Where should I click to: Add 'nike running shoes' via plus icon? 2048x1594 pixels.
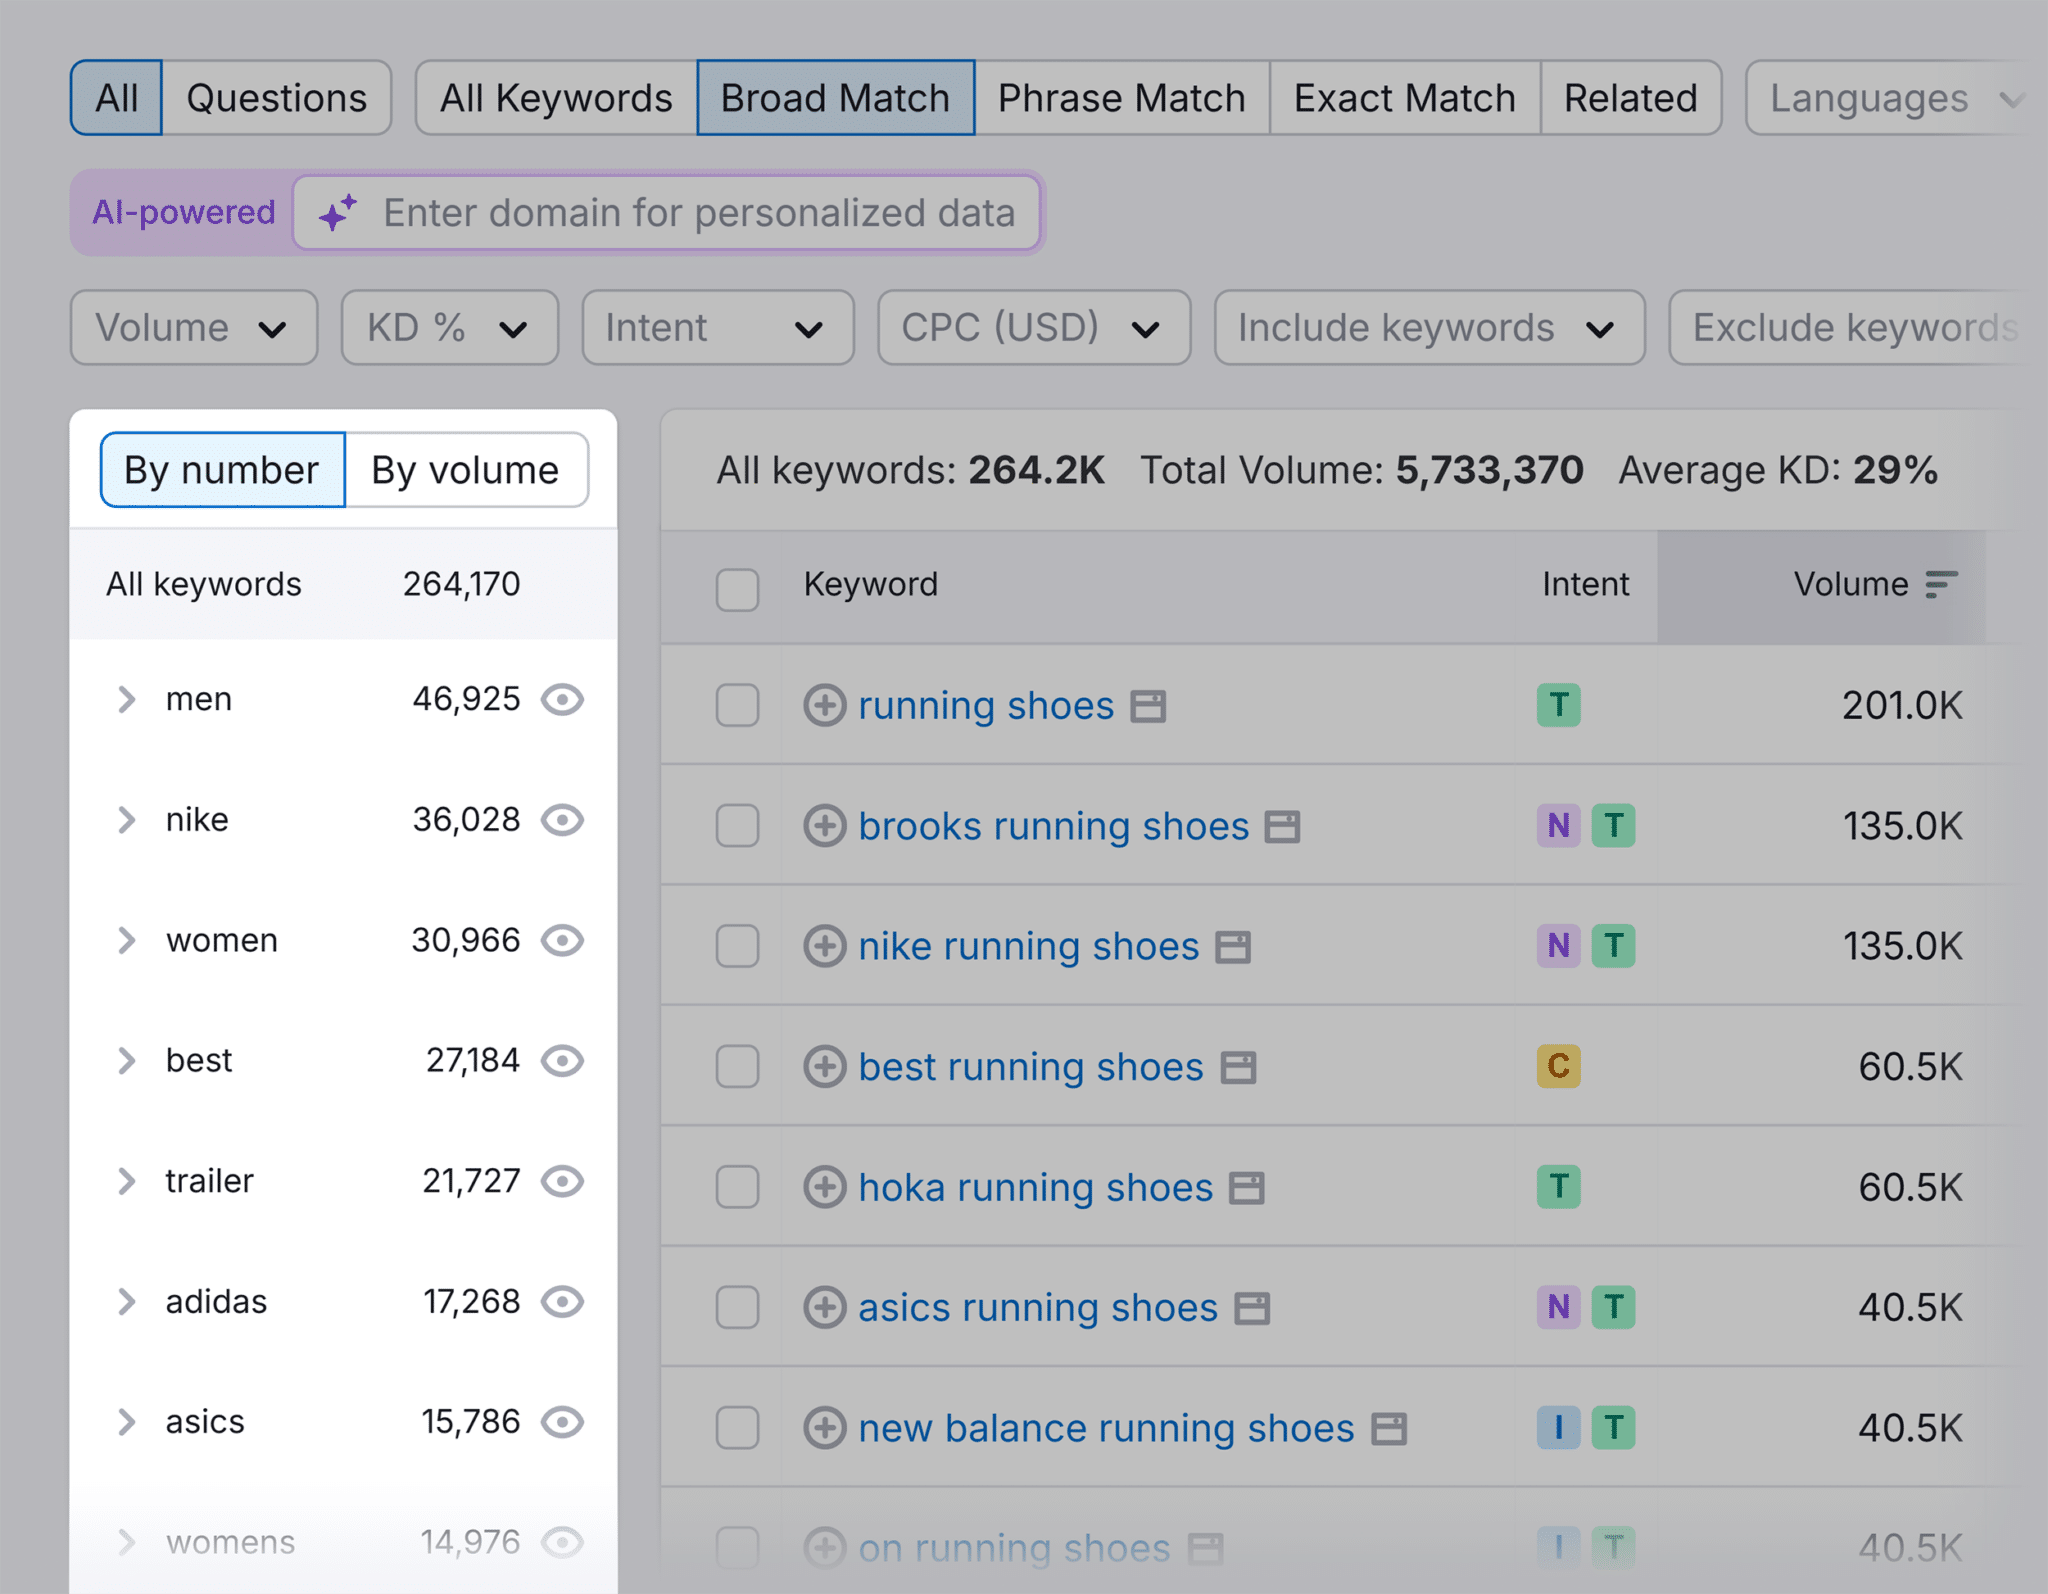coord(825,946)
